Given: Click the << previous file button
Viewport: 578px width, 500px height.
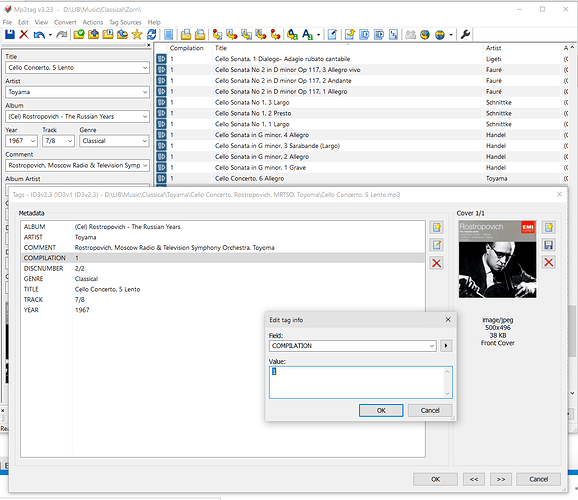Looking at the screenshot, I should [474, 479].
